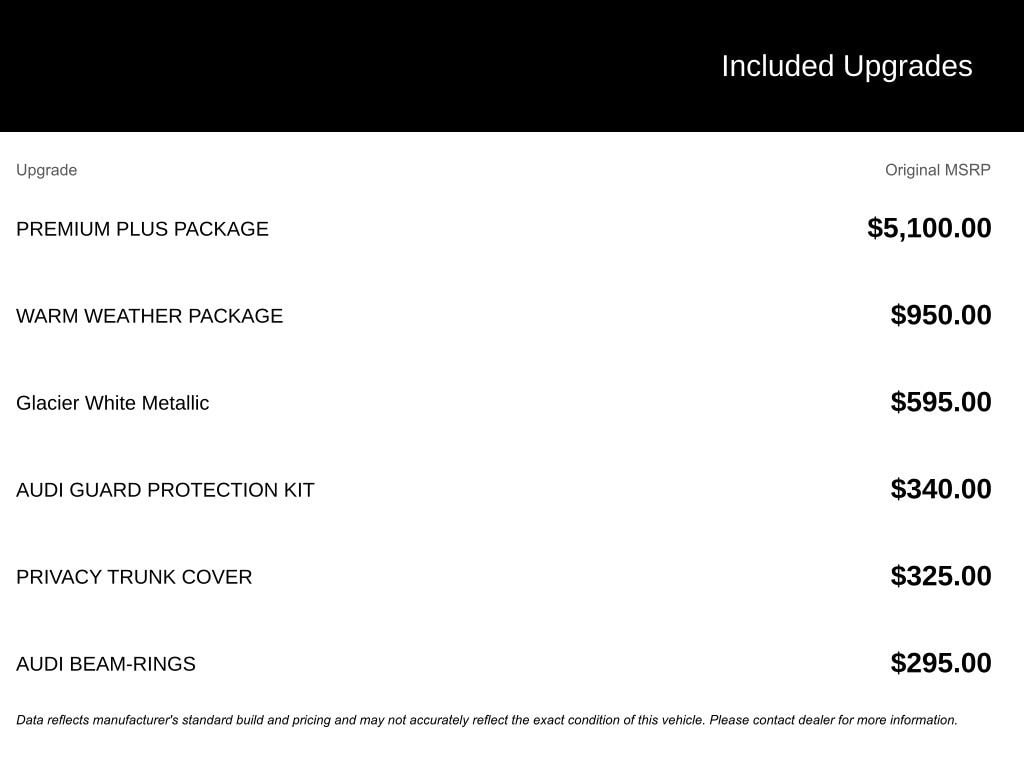Select AUDI GUARD PROTECTION KIT item
Viewport: 1024px width, 768px height.
[165, 490]
